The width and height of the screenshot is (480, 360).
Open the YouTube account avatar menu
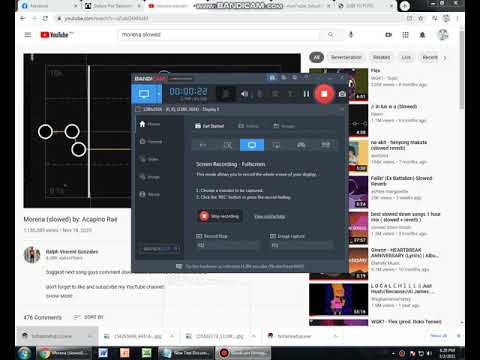443,35
